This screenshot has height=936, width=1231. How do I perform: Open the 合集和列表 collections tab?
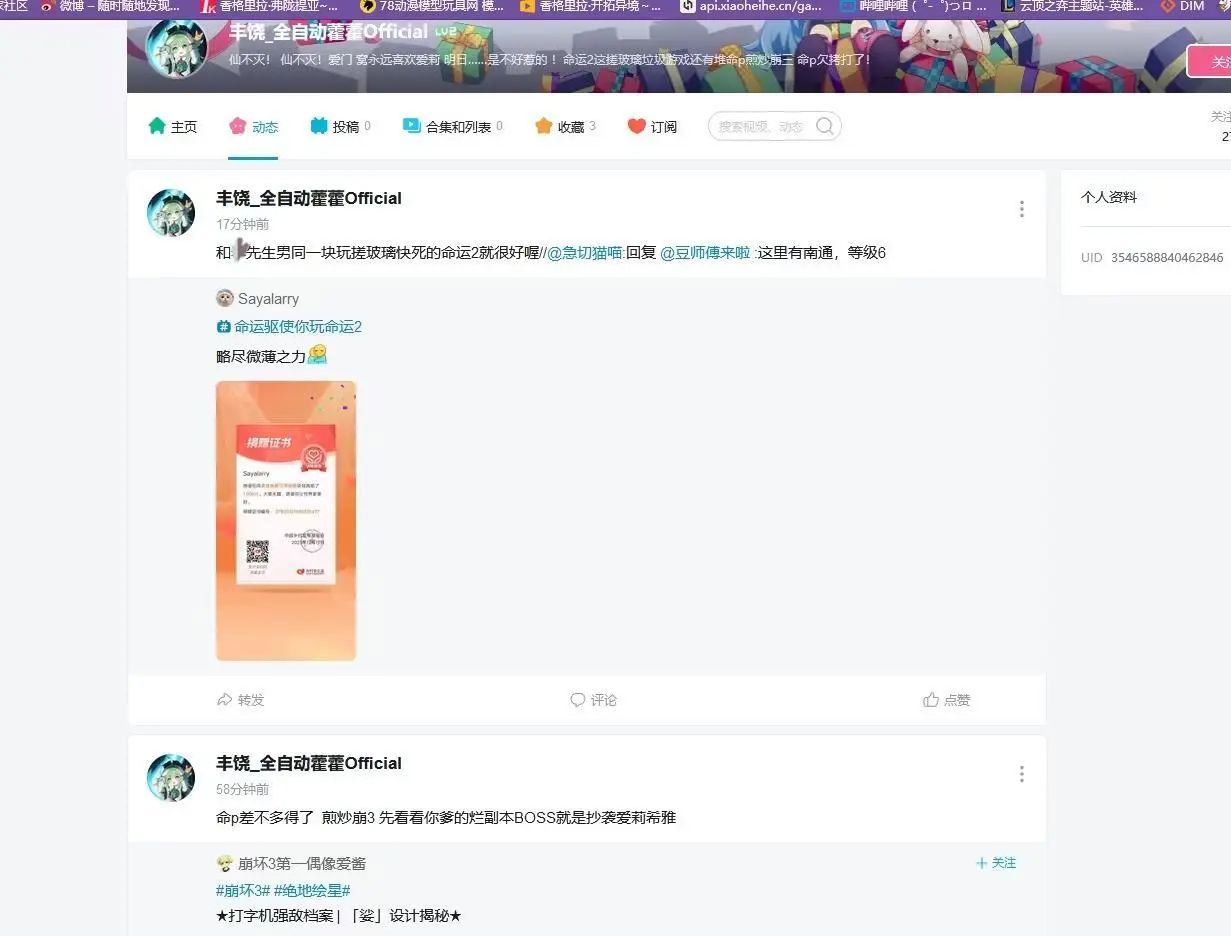pos(452,127)
